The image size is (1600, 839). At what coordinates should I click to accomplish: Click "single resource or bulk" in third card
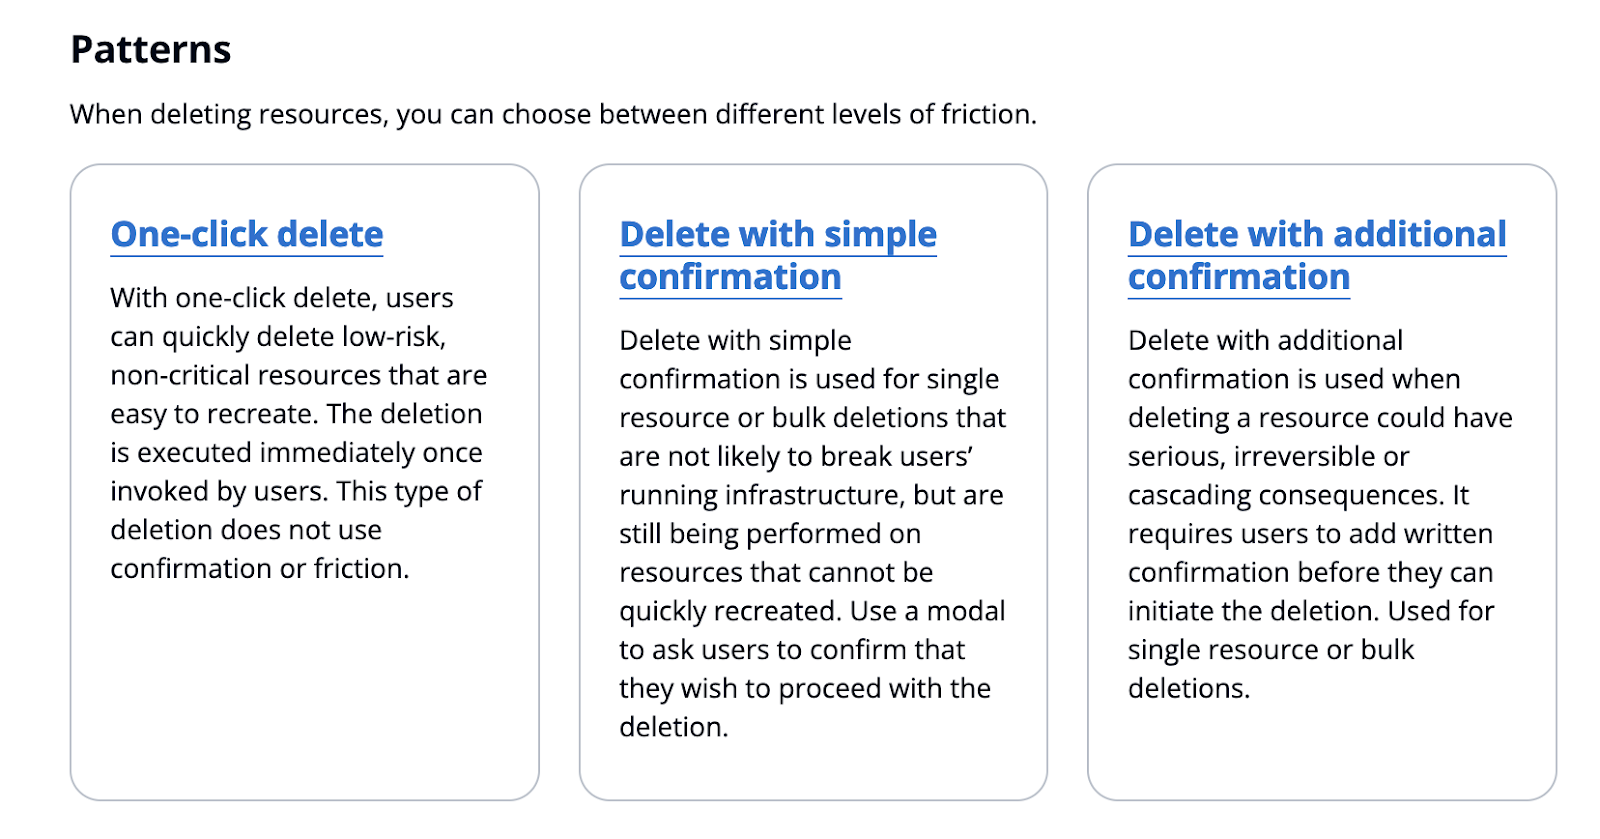pos(1271,650)
